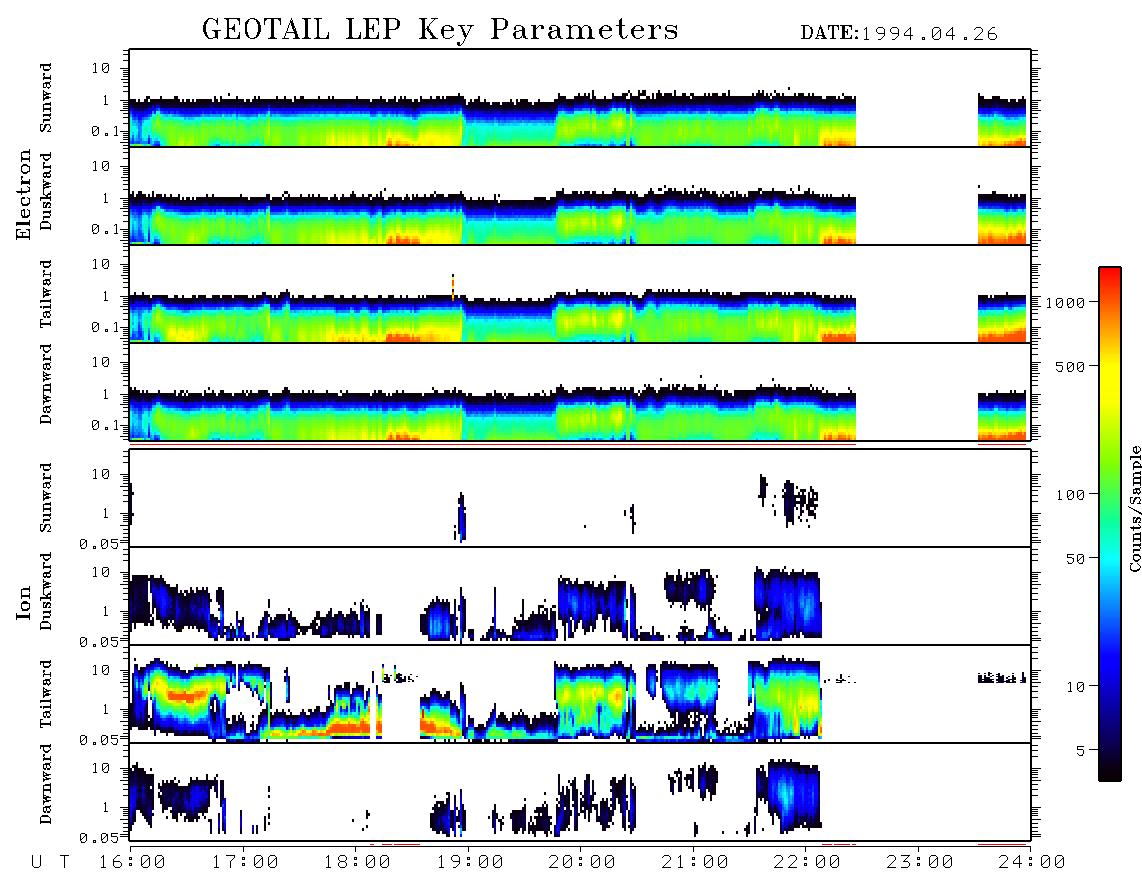The image size is (1142, 880).
Task: Select the "20:00" time tick label
Action: click(x=582, y=863)
